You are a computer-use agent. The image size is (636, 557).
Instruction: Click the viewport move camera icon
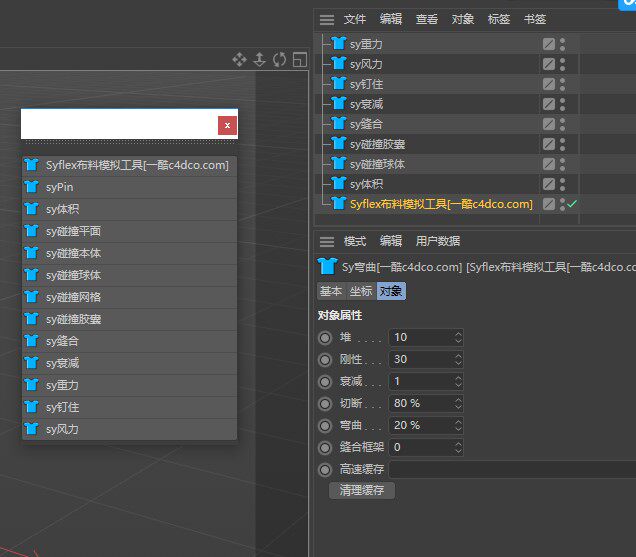[x=239, y=60]
